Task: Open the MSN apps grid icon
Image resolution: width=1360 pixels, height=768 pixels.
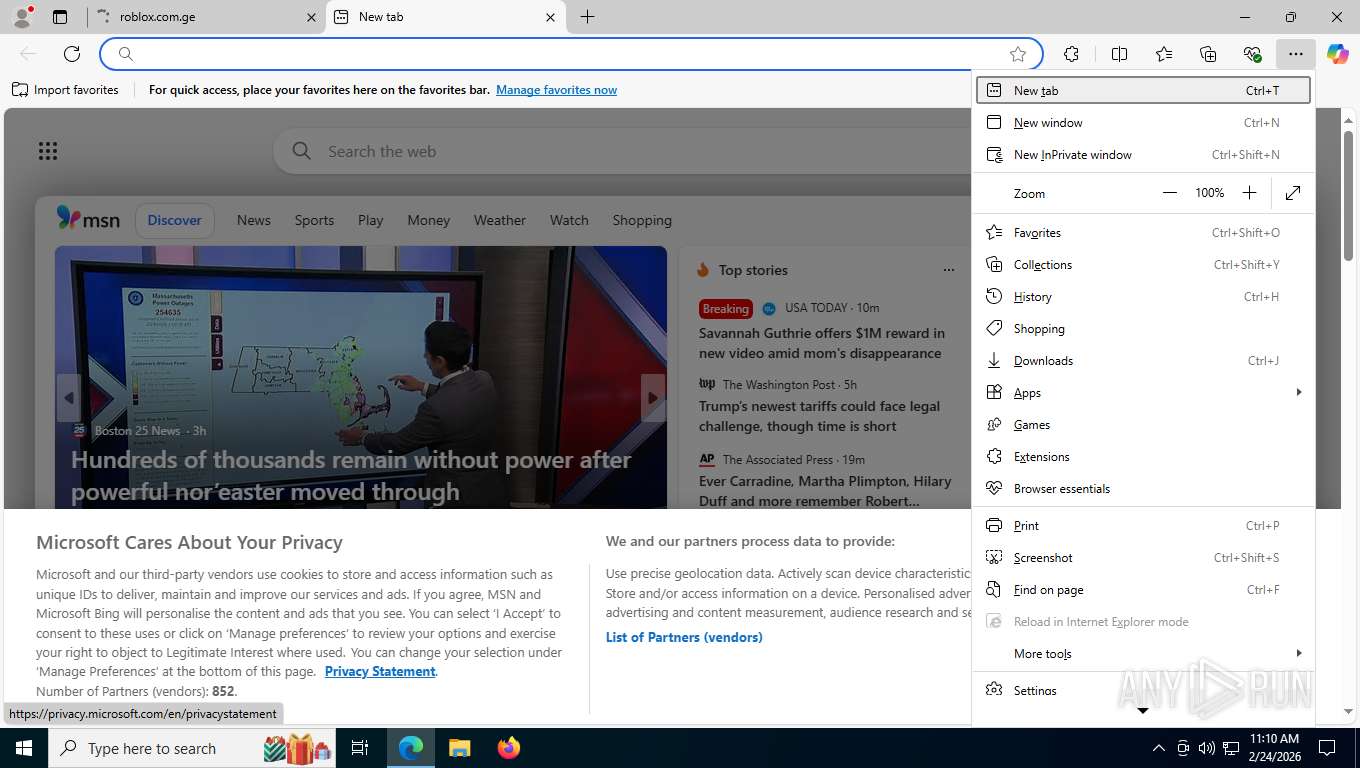Action: point(48,151)
